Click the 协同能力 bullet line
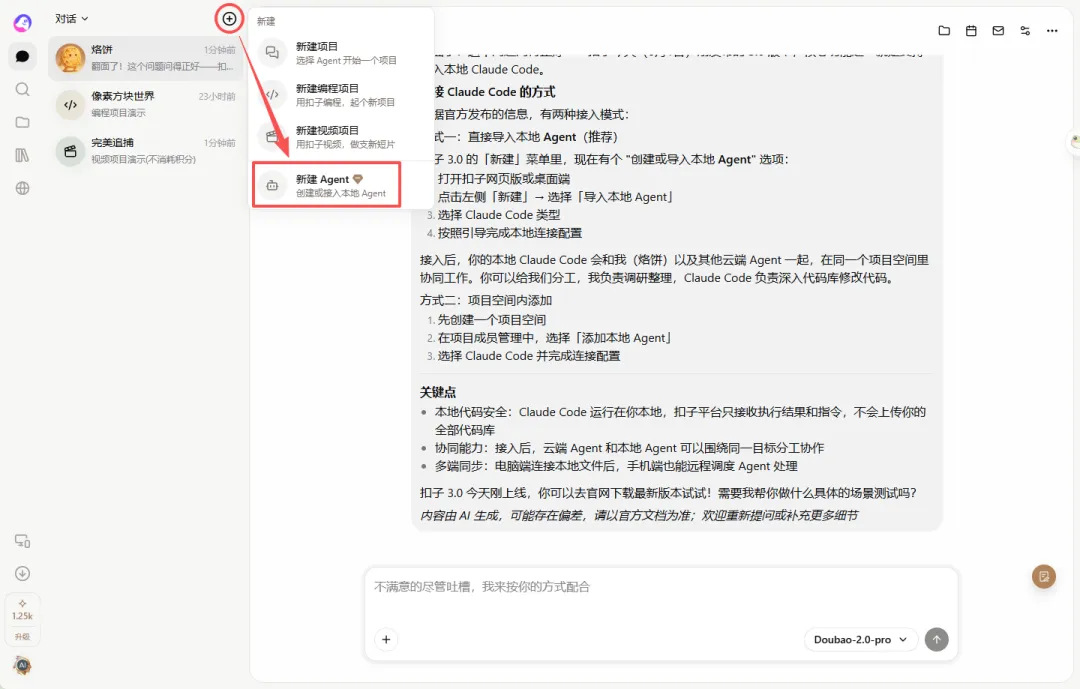The image size is (1080, 689). (629, 448)
